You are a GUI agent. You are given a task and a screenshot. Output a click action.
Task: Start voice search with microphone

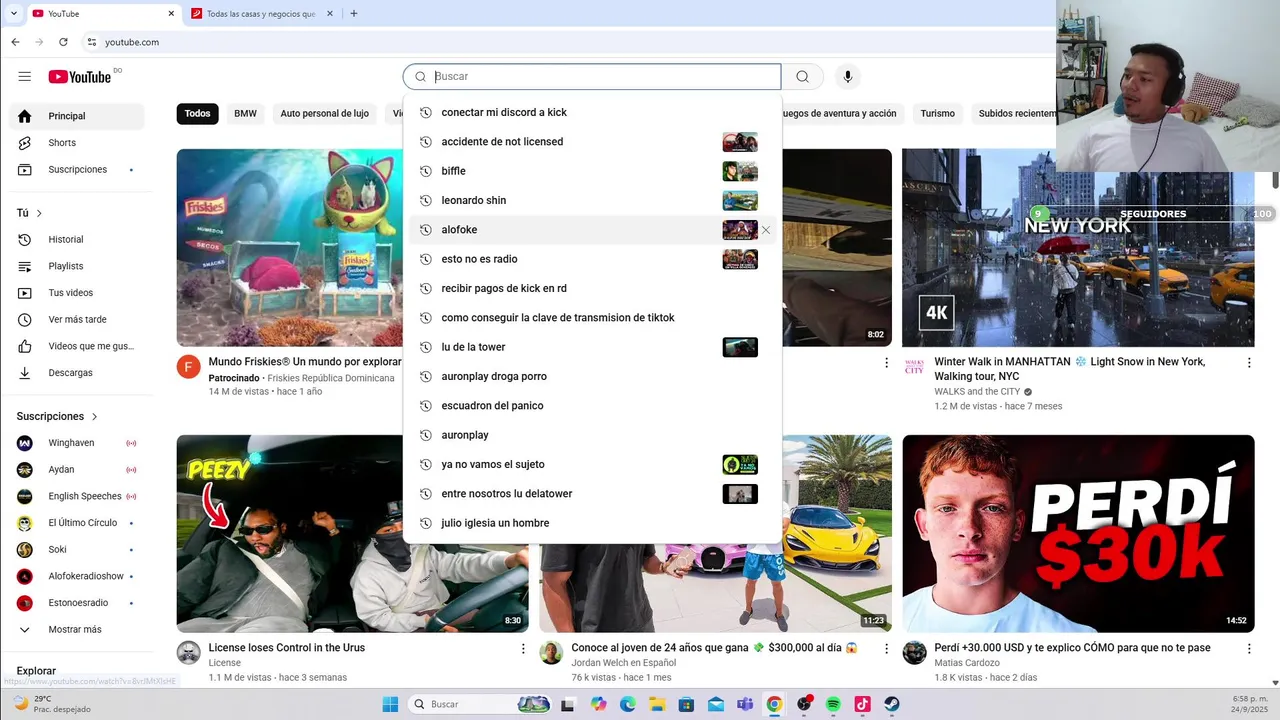click(847, 77)
